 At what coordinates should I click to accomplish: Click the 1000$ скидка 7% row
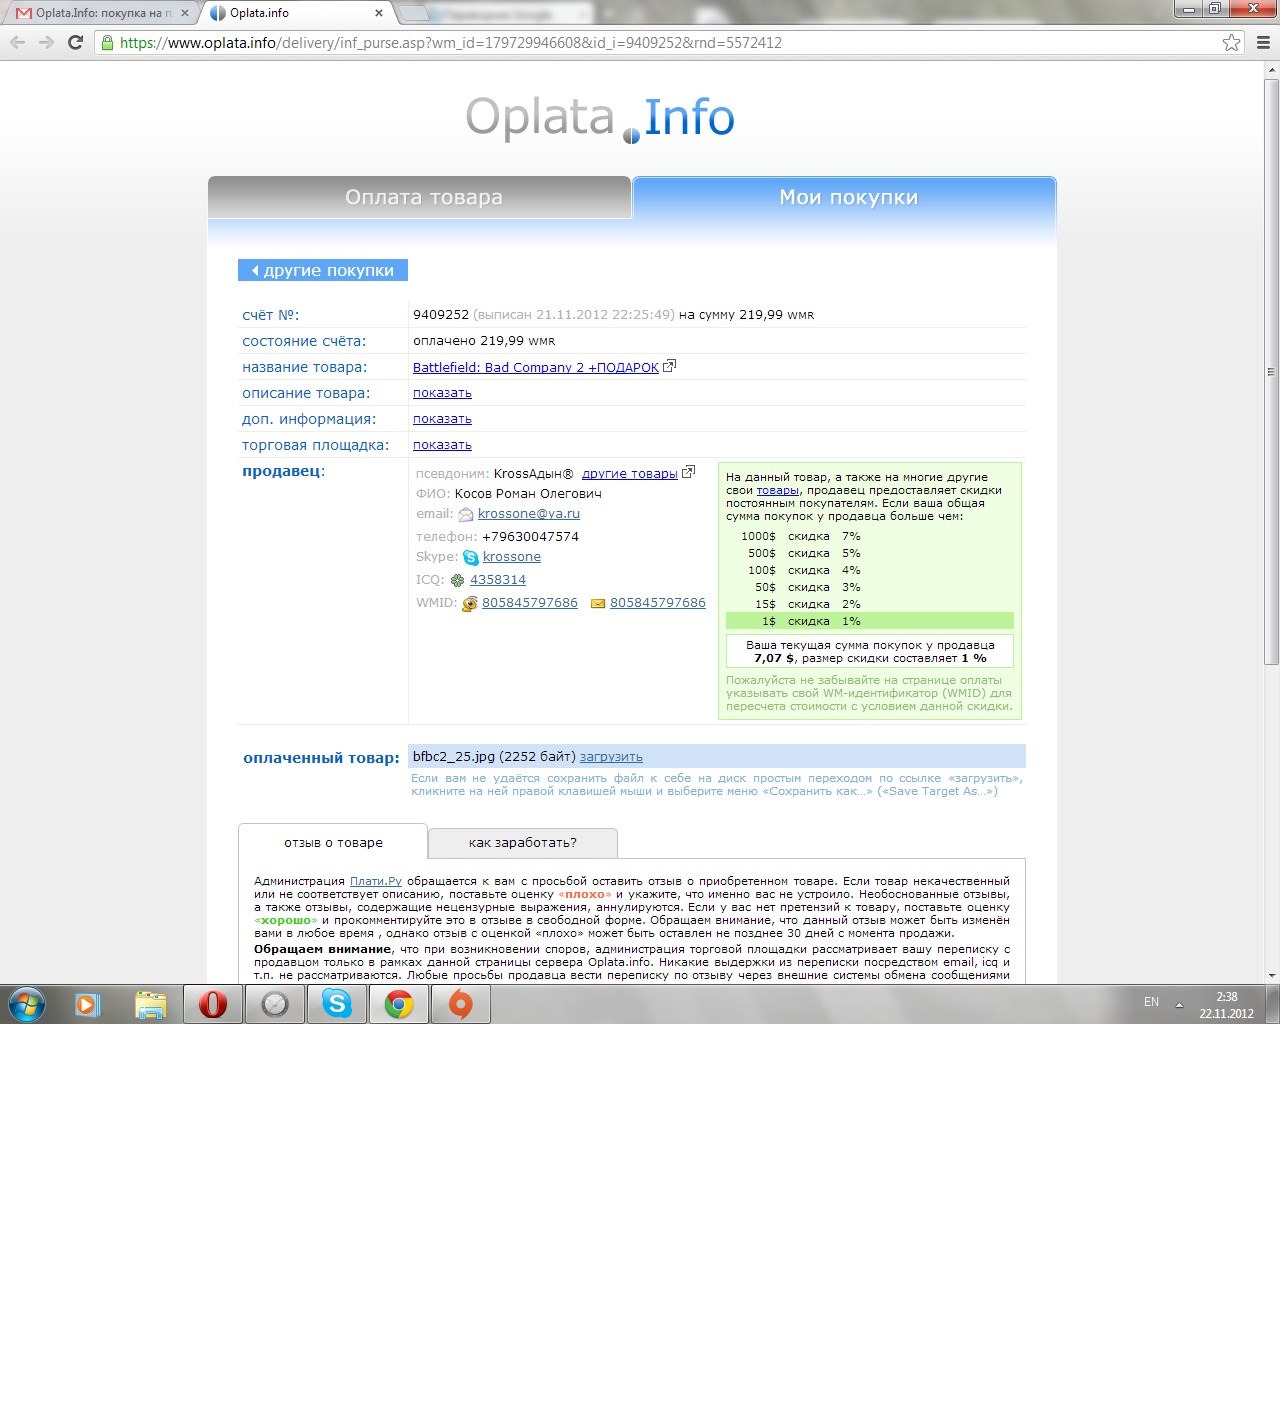[x=869, y=536]
